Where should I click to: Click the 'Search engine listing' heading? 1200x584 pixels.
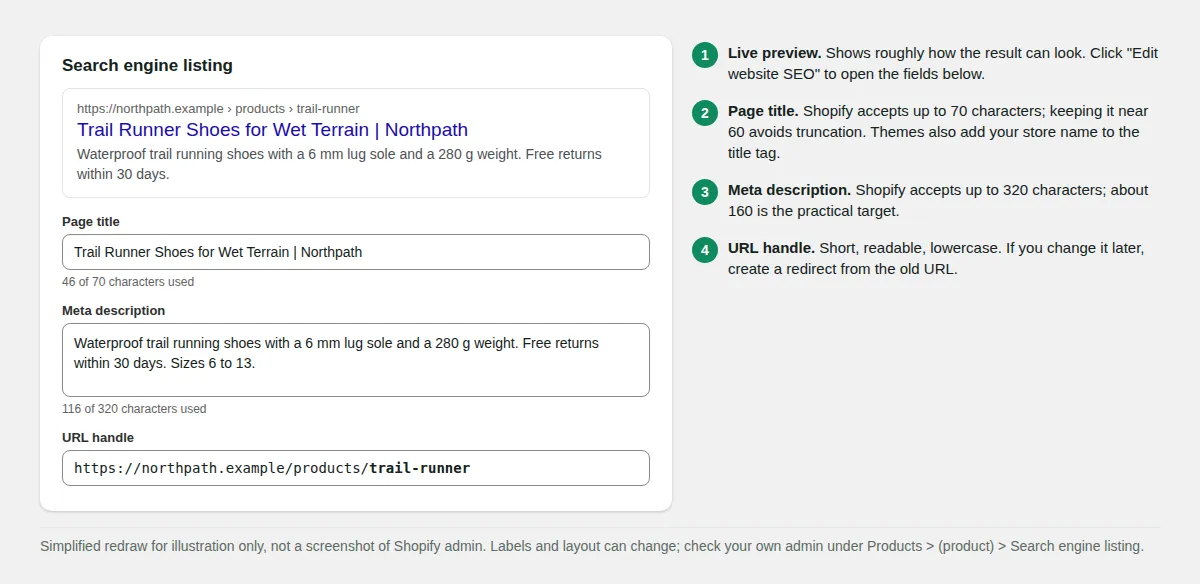tap(147, 65)
